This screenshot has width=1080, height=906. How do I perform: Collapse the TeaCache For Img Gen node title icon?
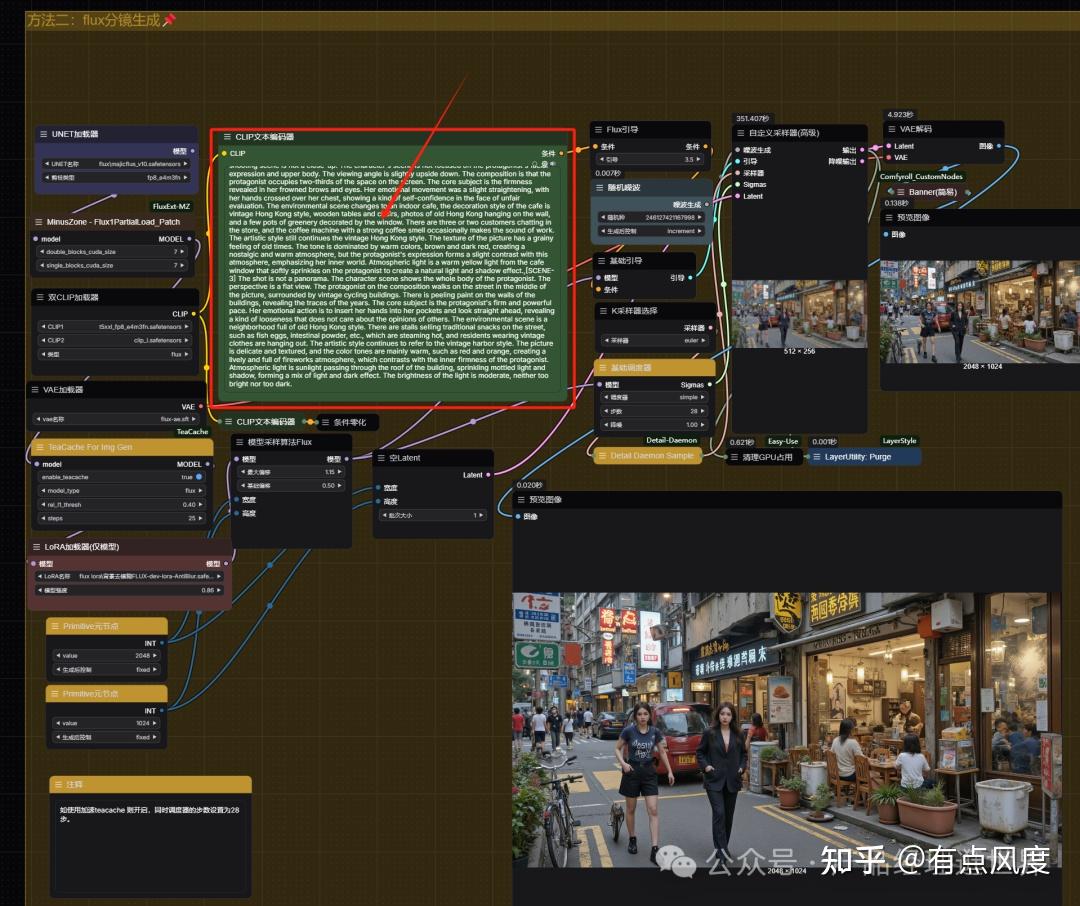(38, 449)
